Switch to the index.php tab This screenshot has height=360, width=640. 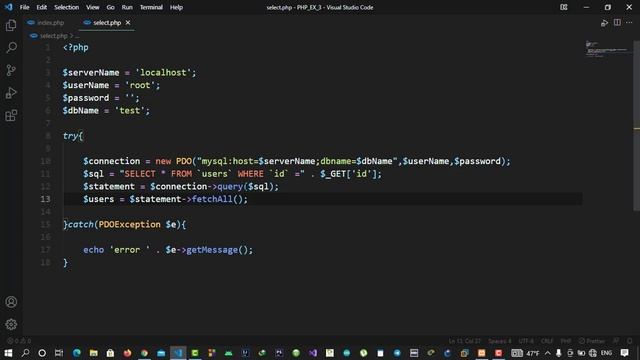(45, 23)
